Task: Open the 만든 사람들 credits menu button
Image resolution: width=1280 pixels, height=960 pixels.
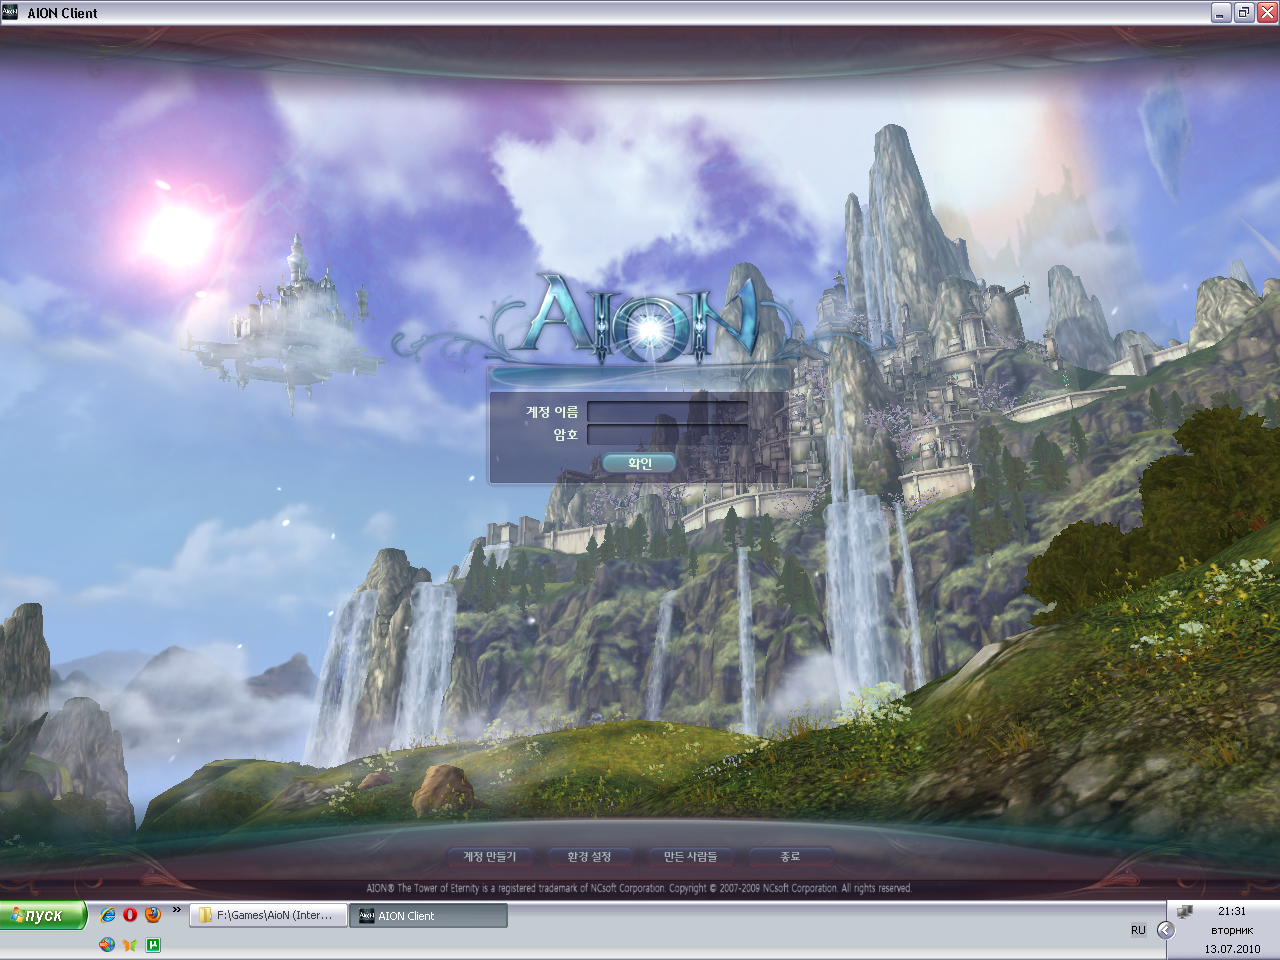Action: 690,857
